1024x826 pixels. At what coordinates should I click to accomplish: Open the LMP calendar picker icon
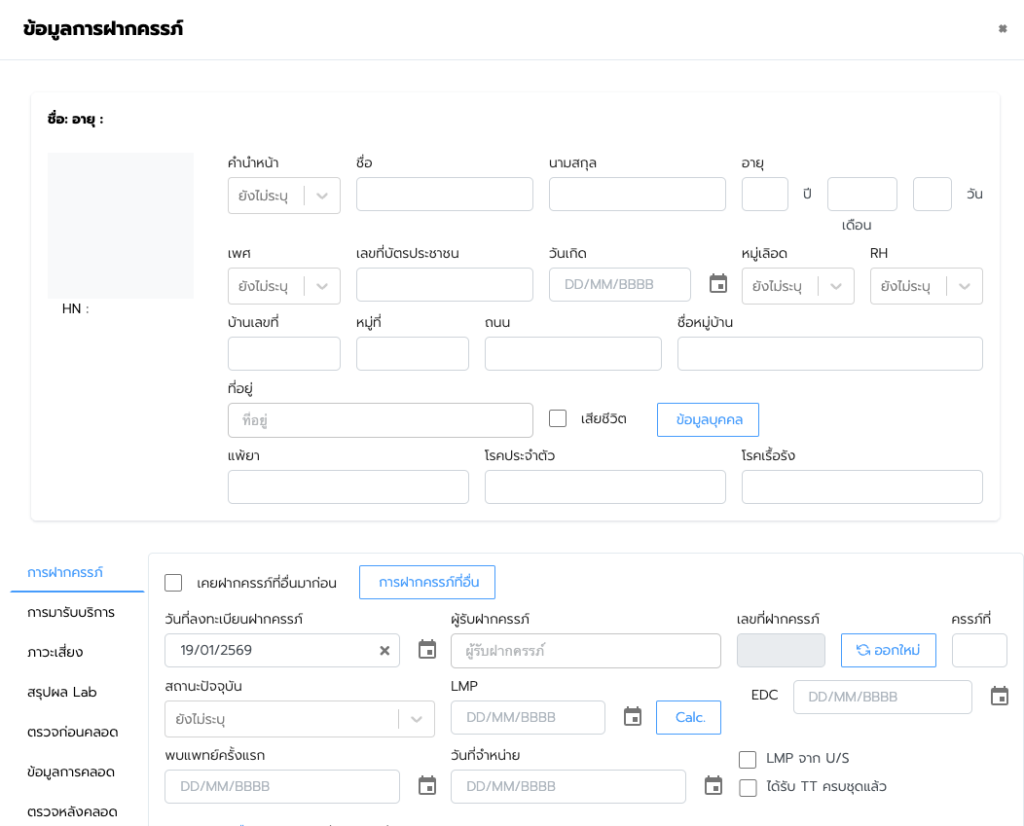click(x=632, y=717)
